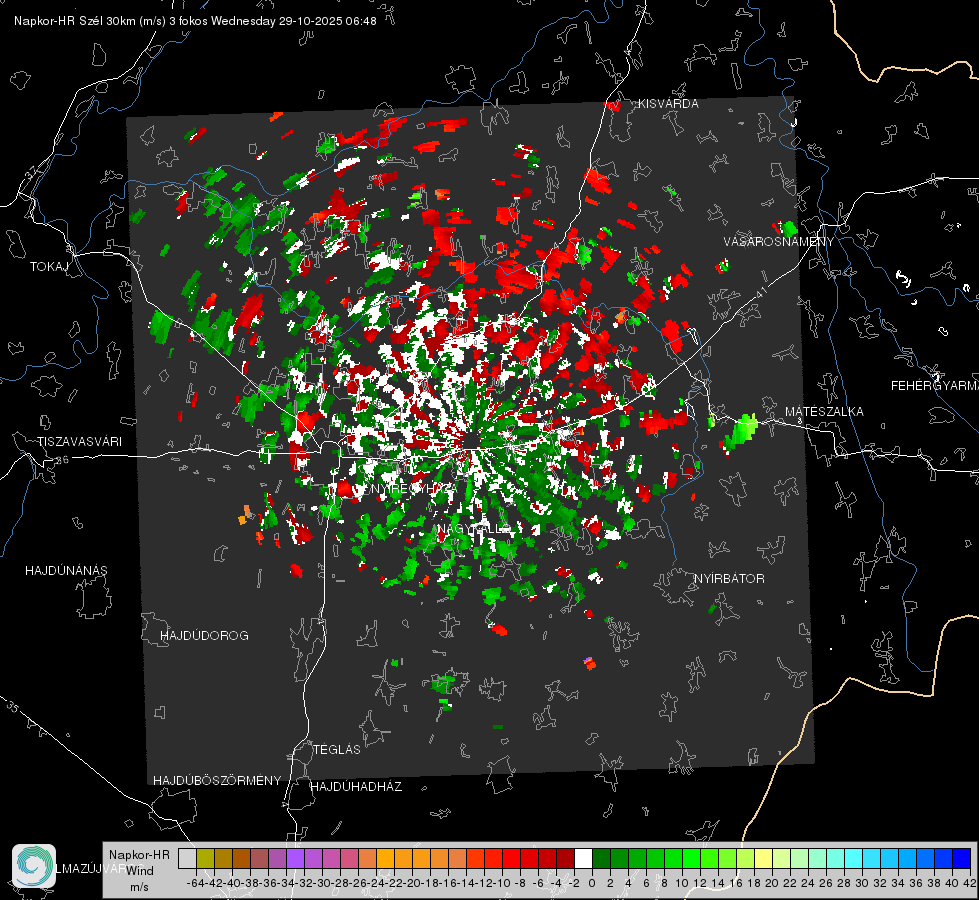Screen dimensions: 979x900
Task: Select the purple -34 m/s legend swatch
Action: coord(295,858)
